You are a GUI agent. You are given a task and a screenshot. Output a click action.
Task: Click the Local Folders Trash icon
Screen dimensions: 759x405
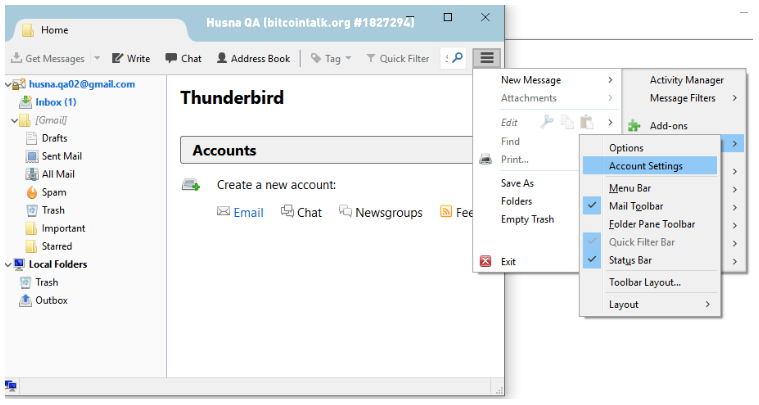click(25, 283)
